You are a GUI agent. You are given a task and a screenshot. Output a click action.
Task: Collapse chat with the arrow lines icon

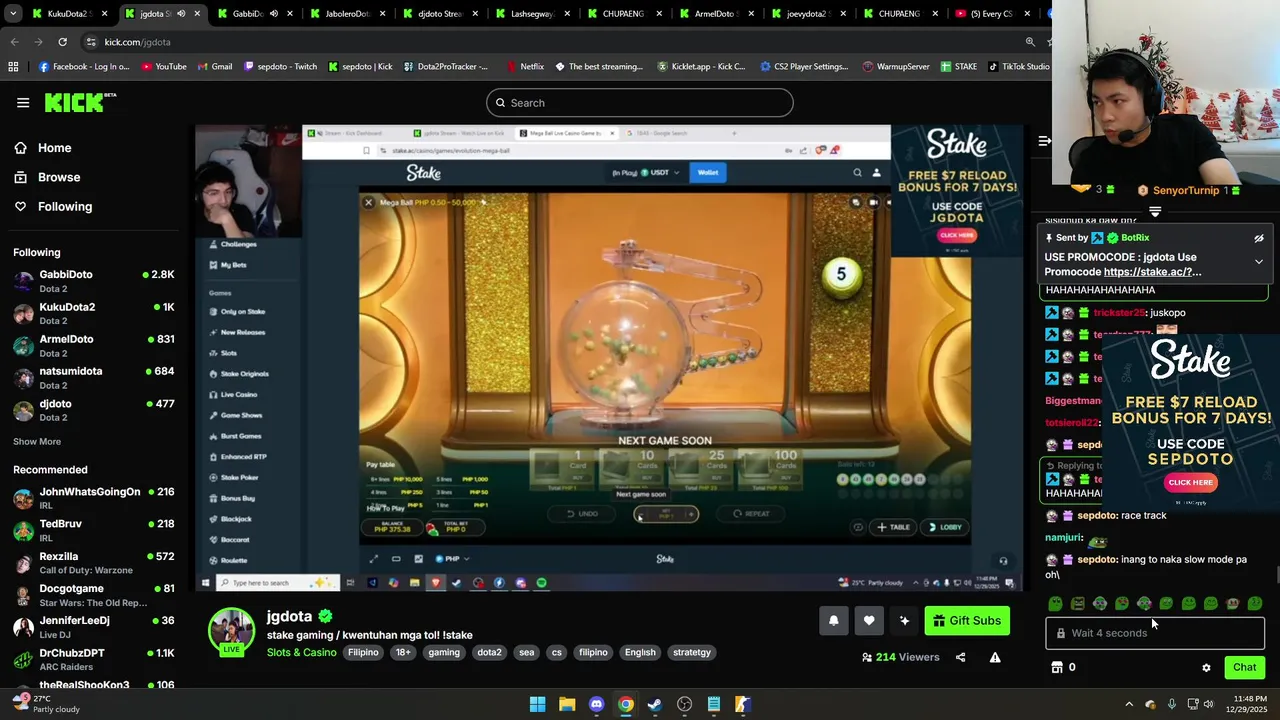tap(1045, 141)
